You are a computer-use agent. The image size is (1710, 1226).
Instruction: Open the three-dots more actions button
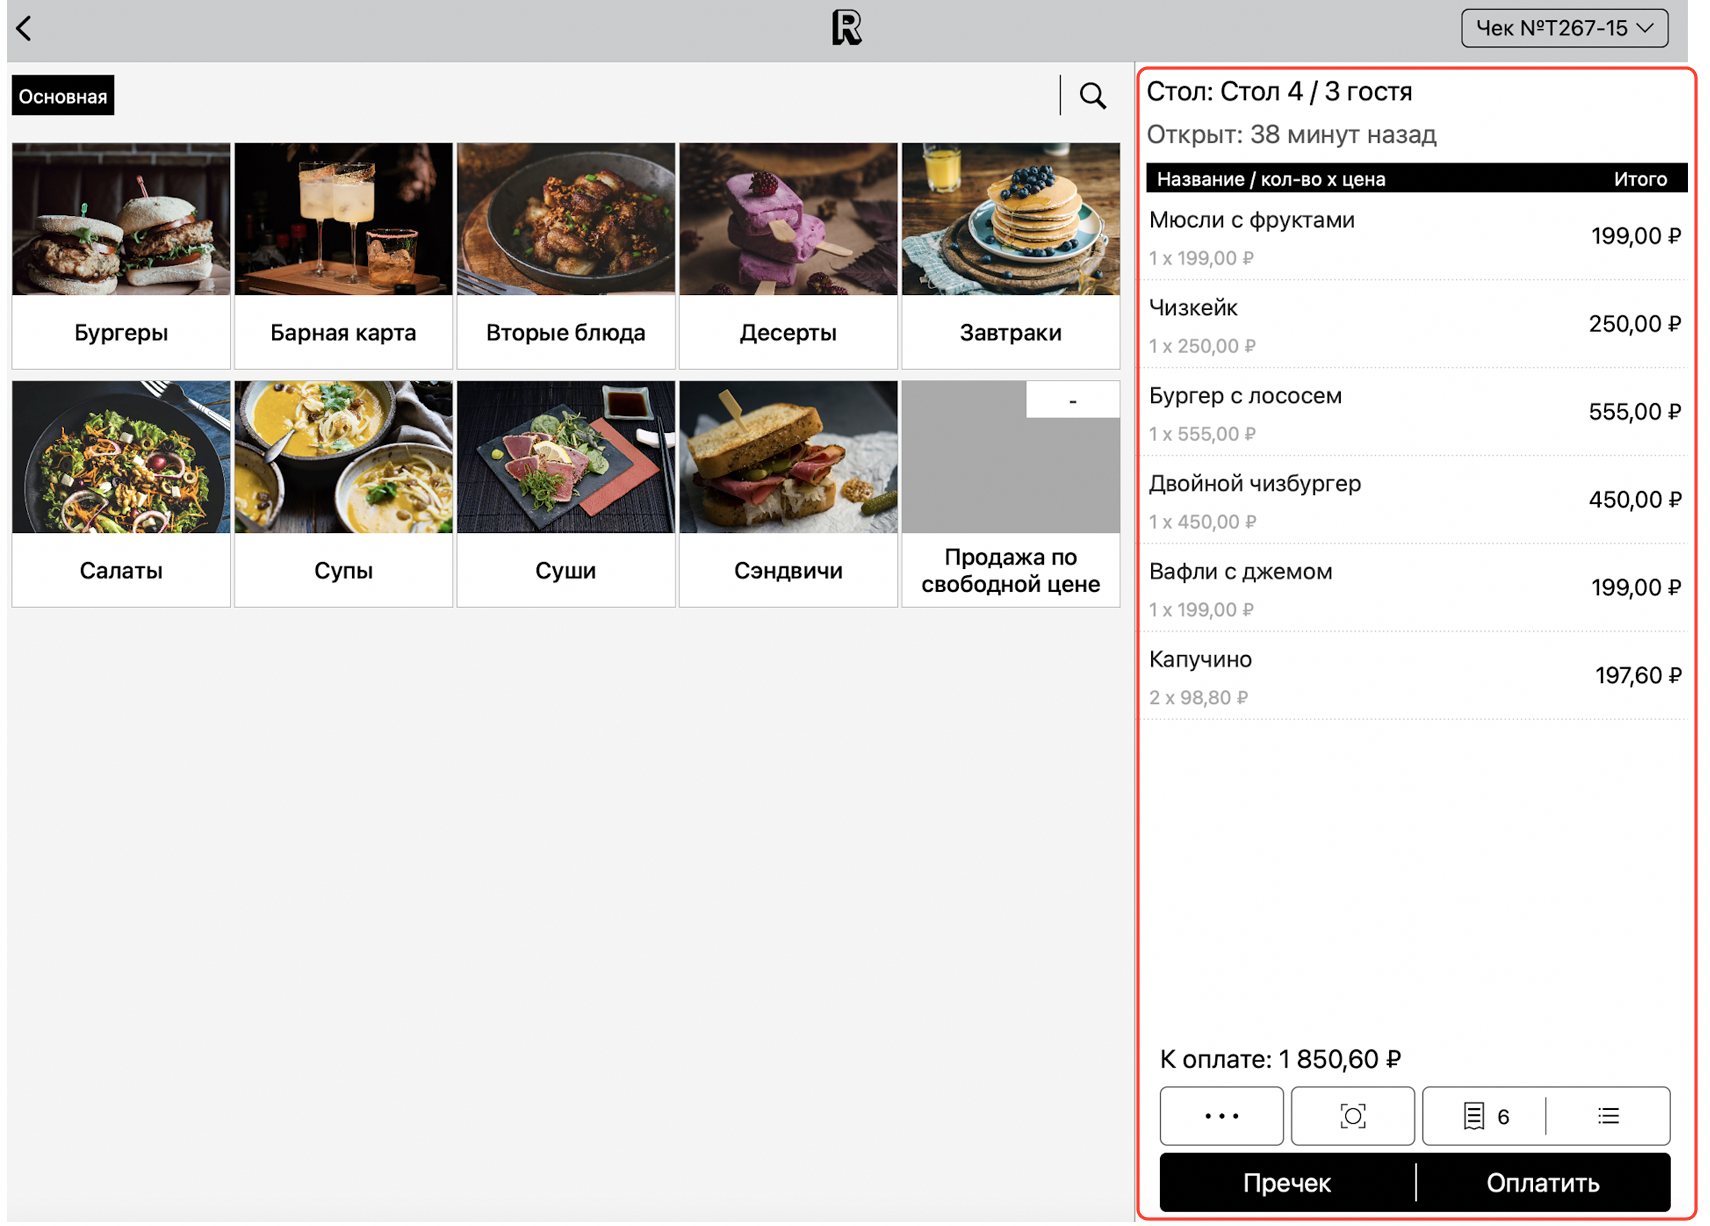coord(1221,1115)
